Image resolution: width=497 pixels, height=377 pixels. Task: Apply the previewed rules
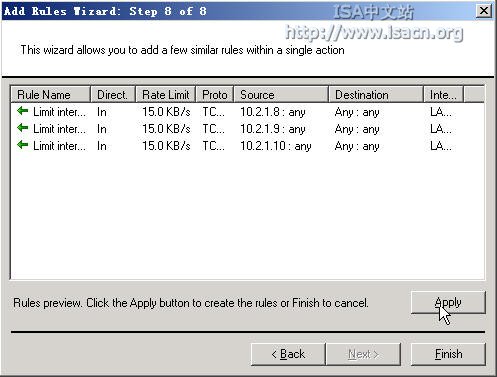click(x=448, y=302)
